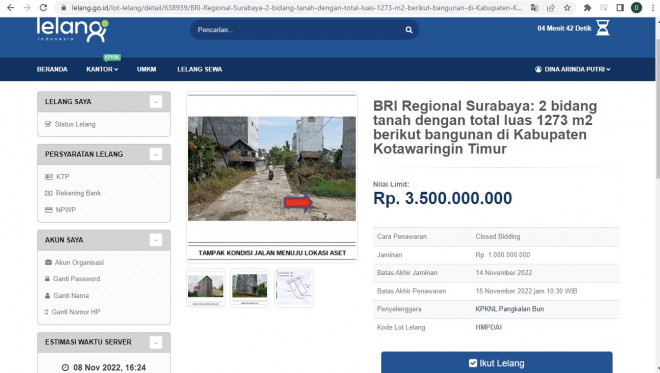660x373 pixels.
Task: Click the search magnifier icon
Action: coord(409,30)
